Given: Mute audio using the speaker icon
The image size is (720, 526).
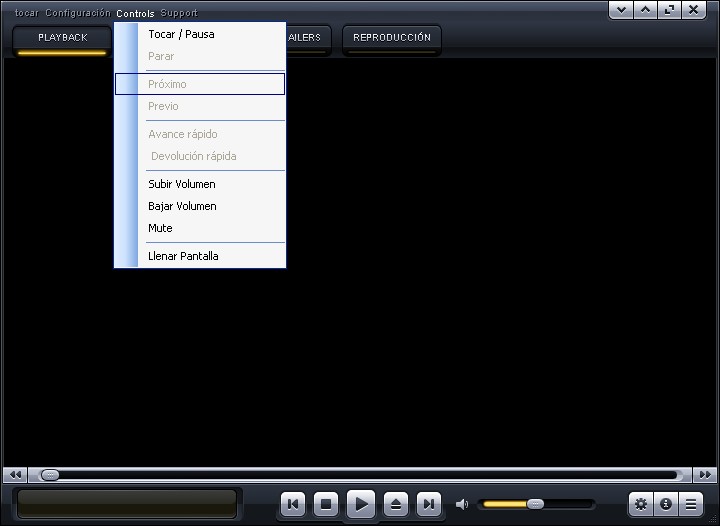Looking at the screenshot, I should (x=462, y=504).
